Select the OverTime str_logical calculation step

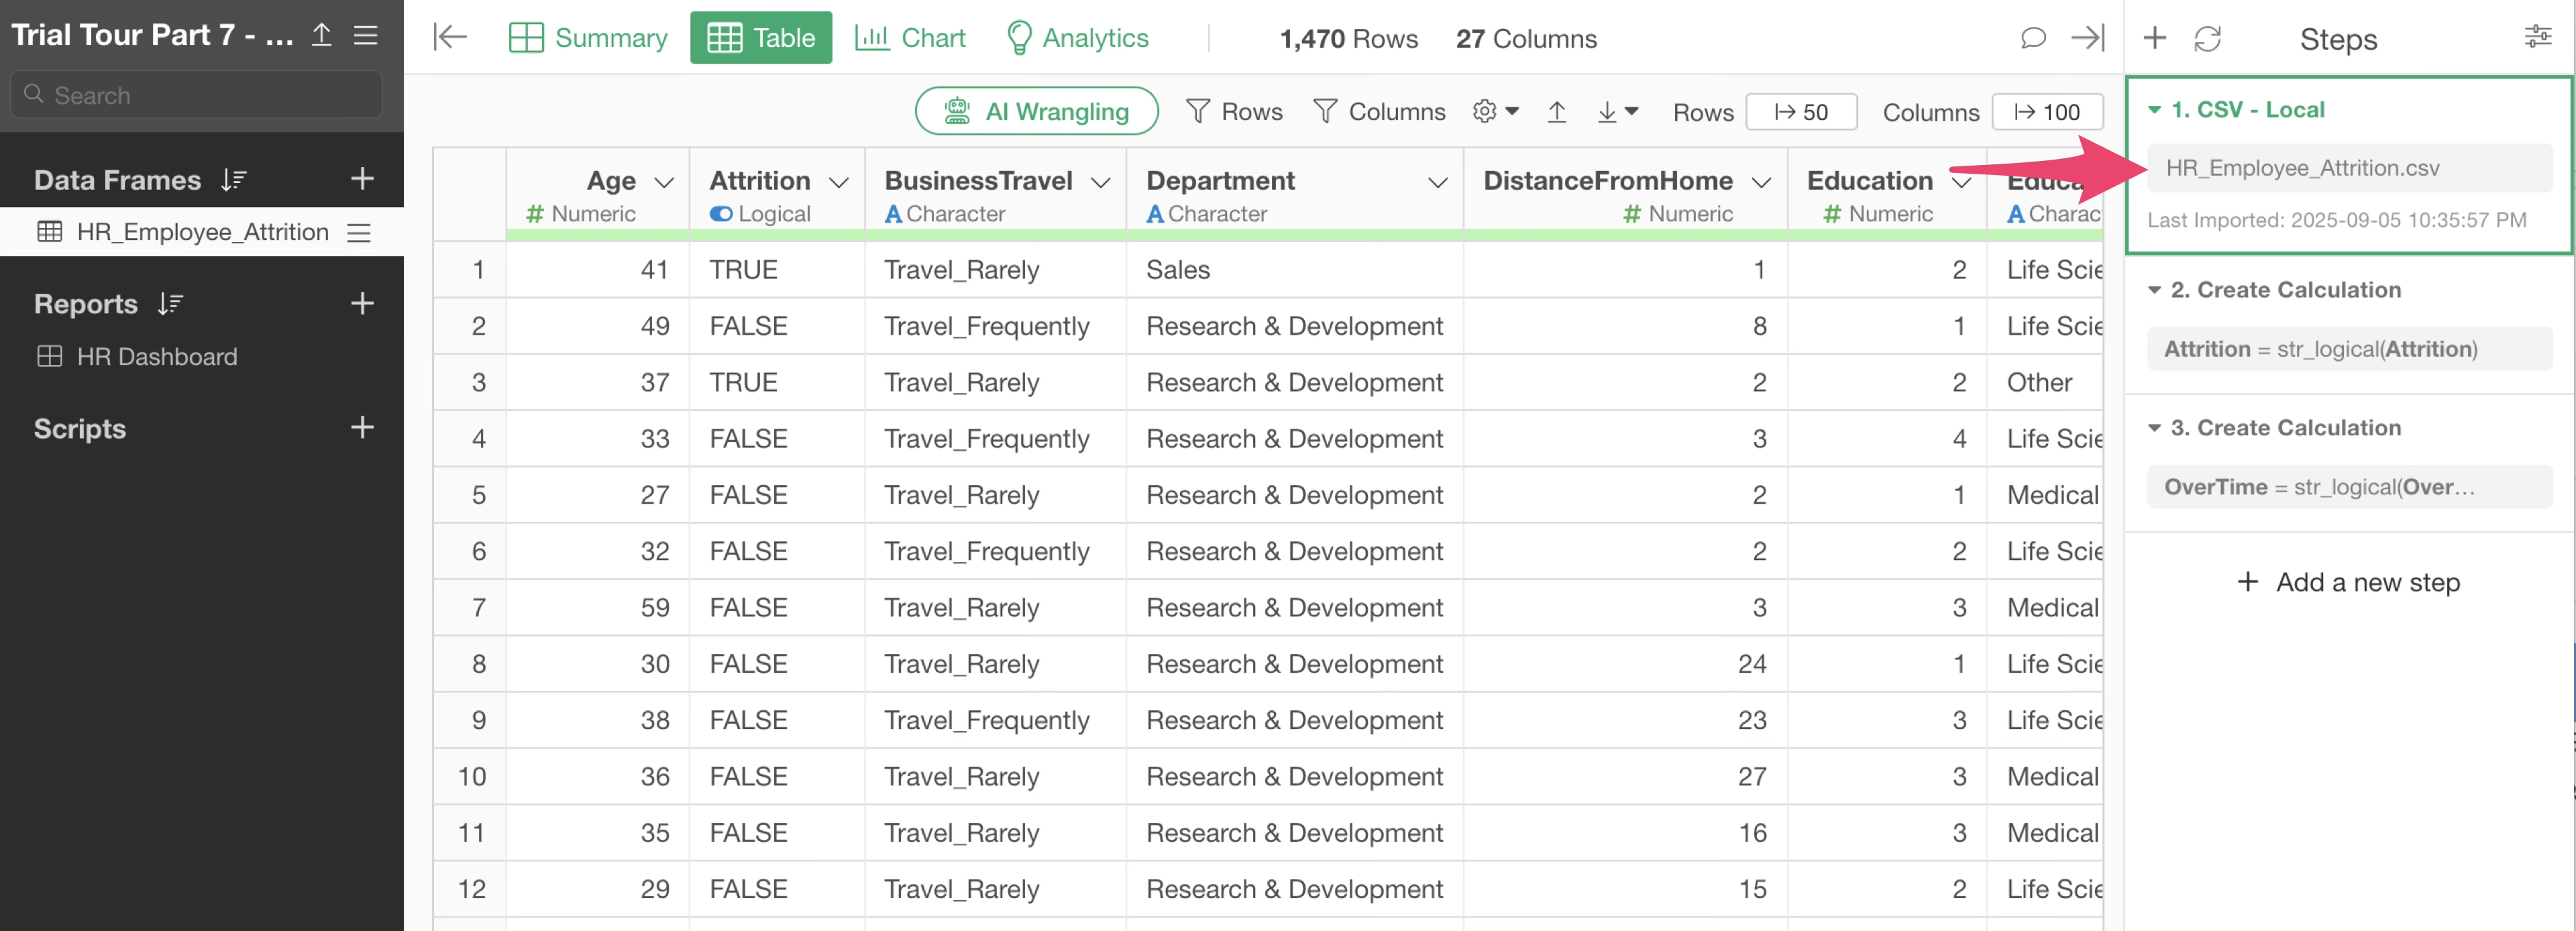pyautogui.click(x=2349, y=487)
